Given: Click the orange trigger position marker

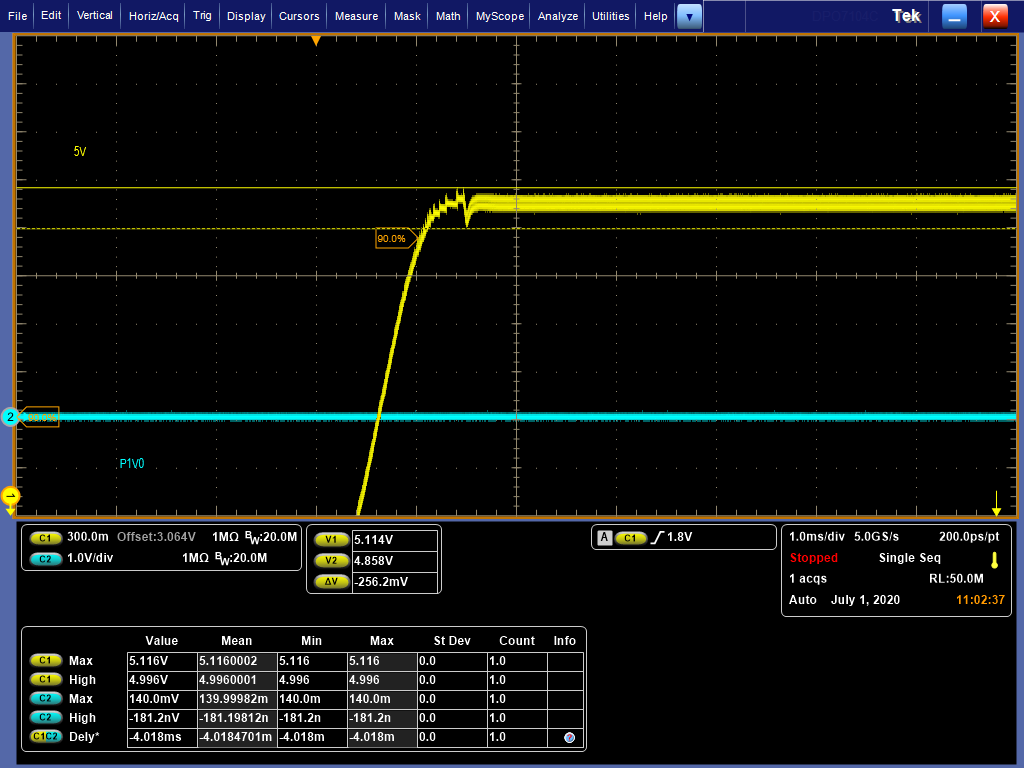Looking at the screenshot, I should tap(316, 41).
